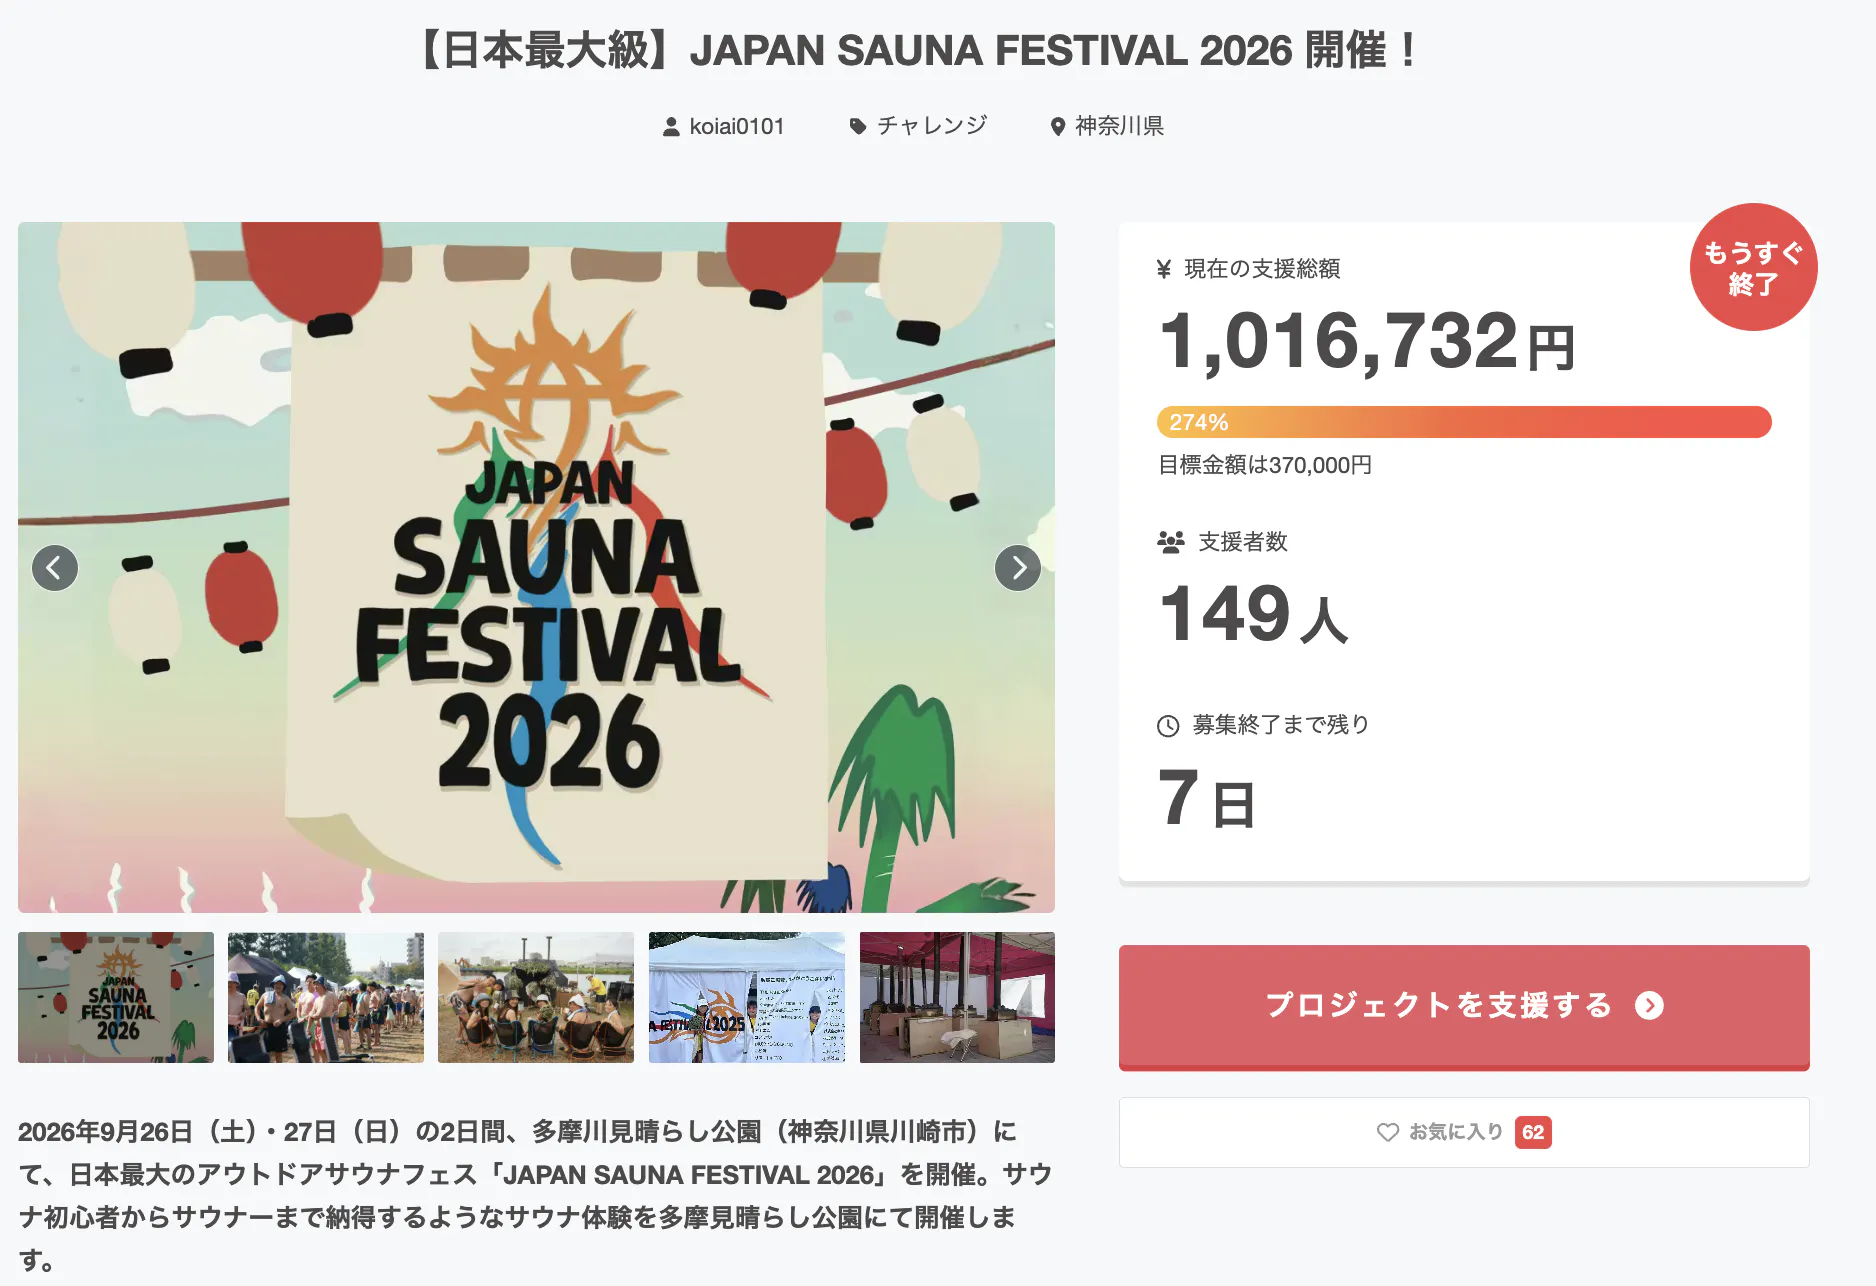The image size is (1876, 1286).
Task: Click the user profile icon beside koiai0101
Action: tap(671, 127)
